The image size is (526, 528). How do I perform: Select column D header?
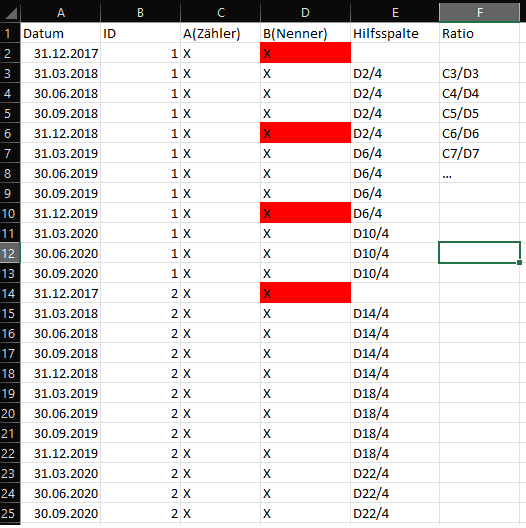coord(305,13)
